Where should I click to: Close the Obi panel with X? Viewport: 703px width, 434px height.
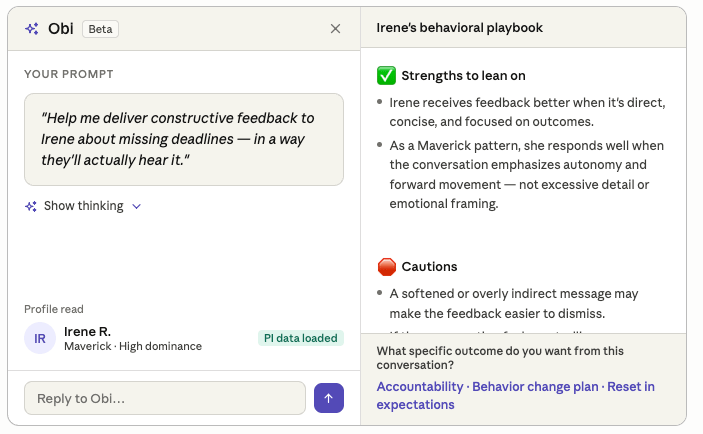(335, 29)
